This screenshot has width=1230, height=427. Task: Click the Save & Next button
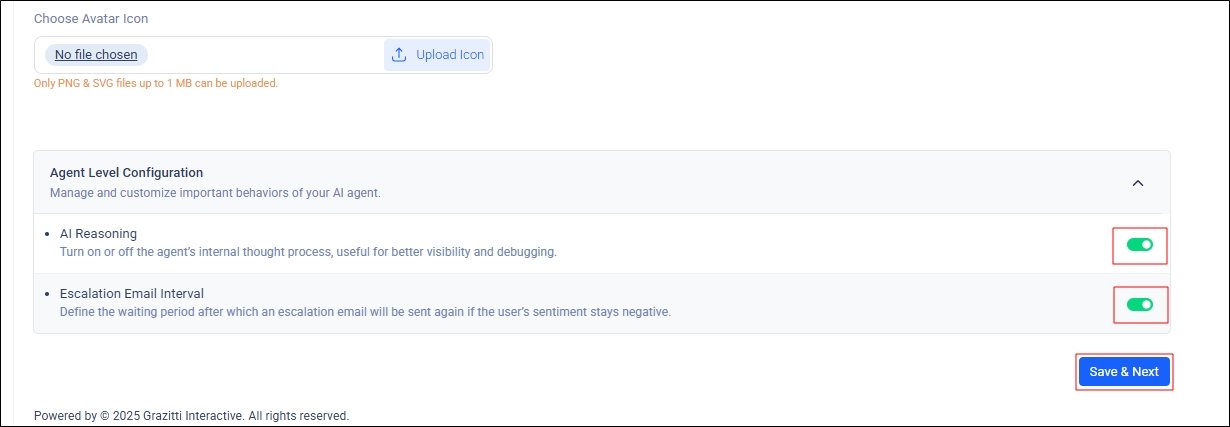coord(1123,371)
